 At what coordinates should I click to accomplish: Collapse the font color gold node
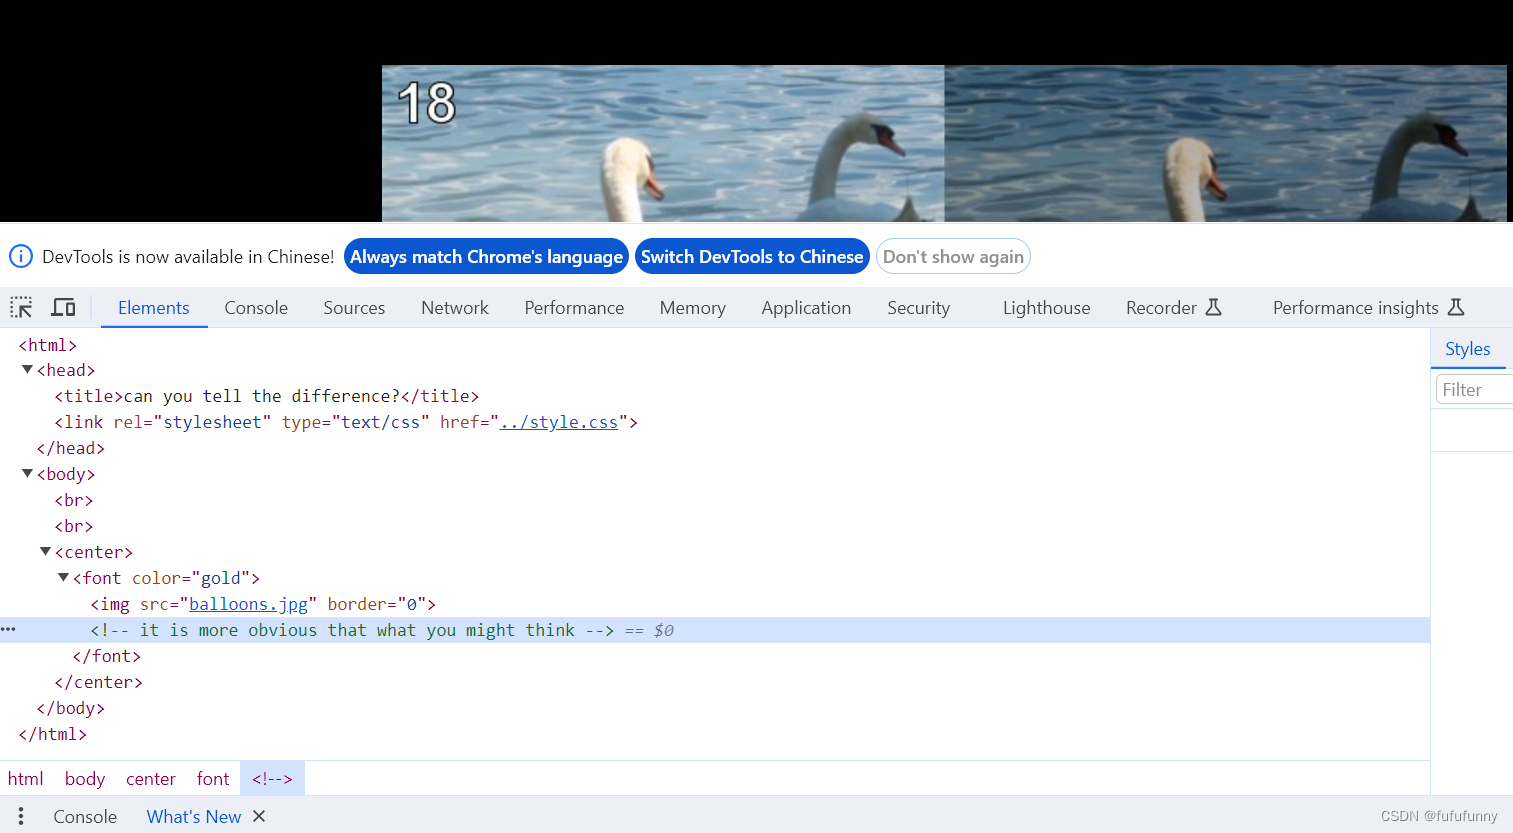click(63, 577)
